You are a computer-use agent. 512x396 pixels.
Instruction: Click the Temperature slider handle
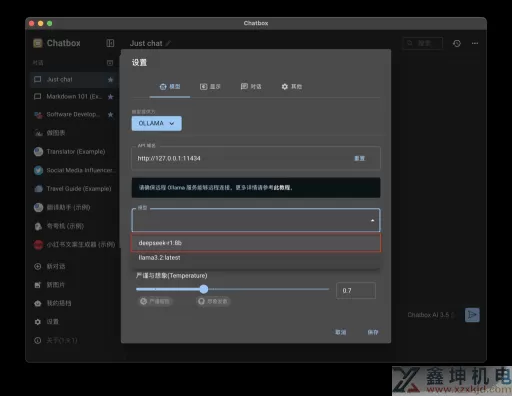click(204, 289)
